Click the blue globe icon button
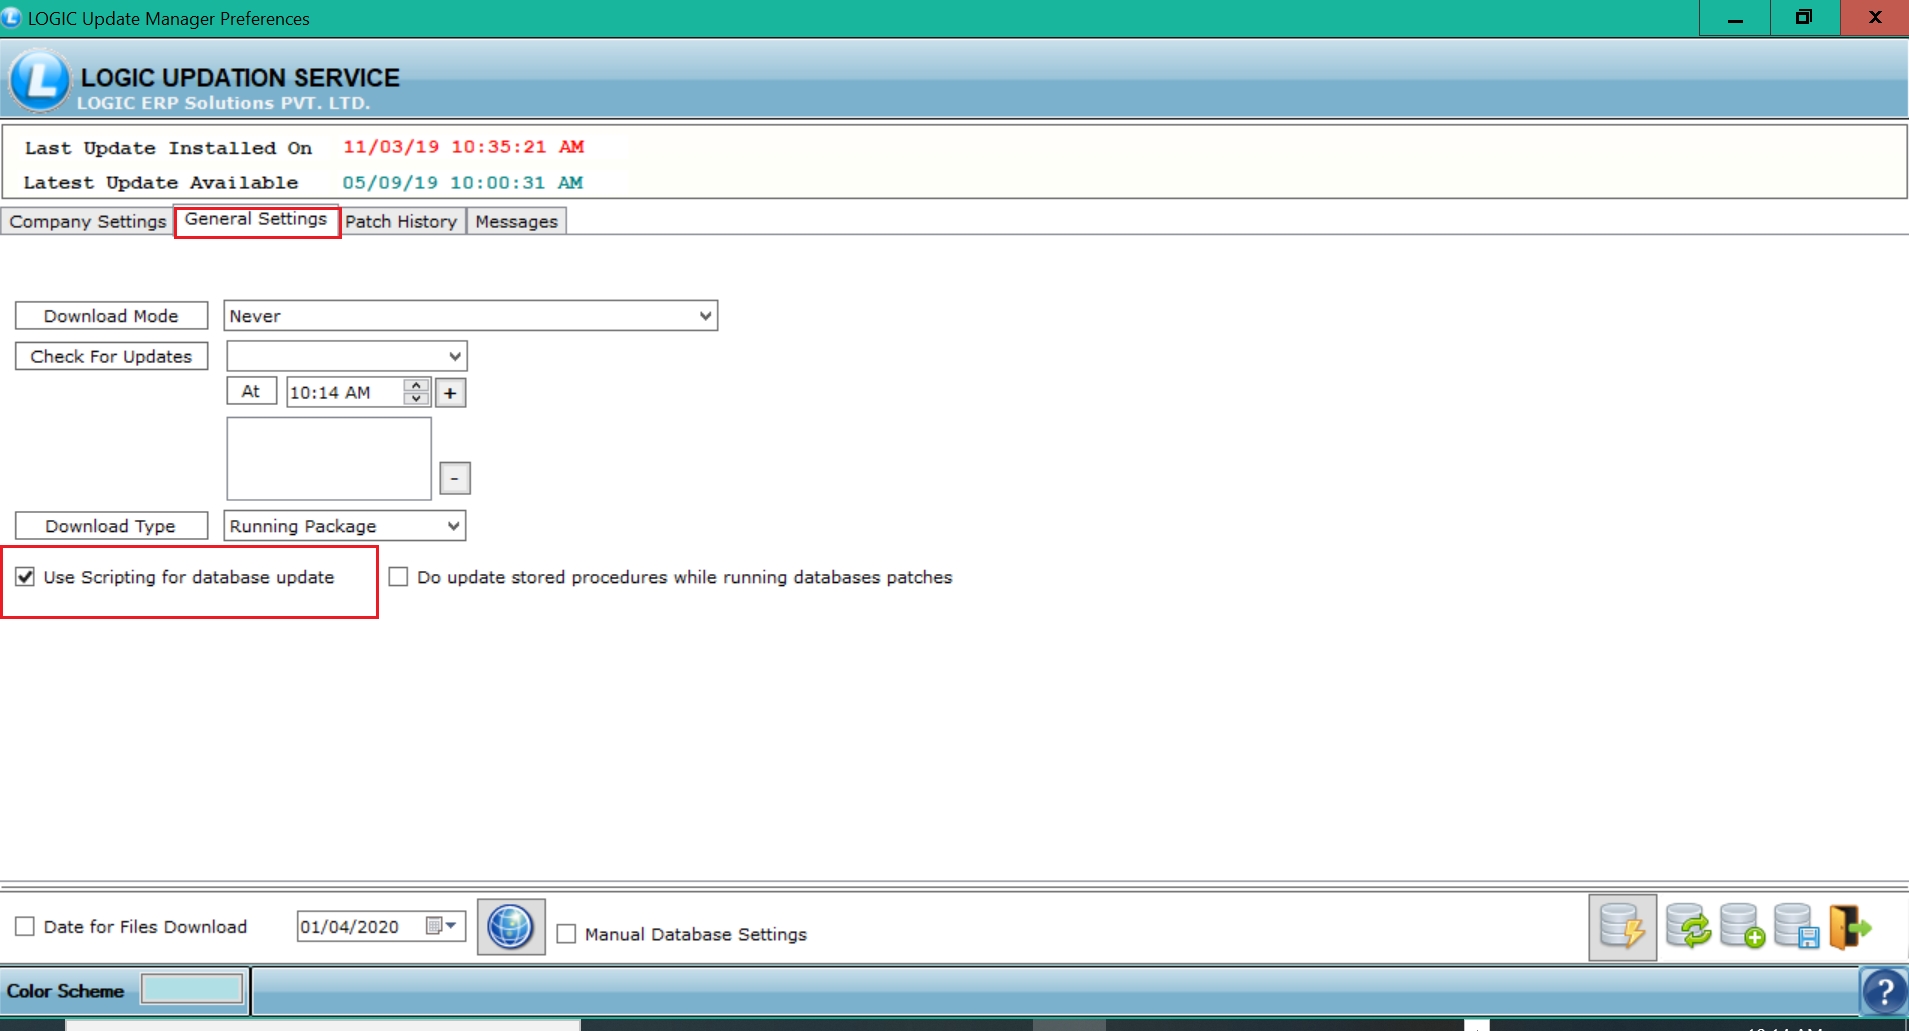 (x=510, y=927)
